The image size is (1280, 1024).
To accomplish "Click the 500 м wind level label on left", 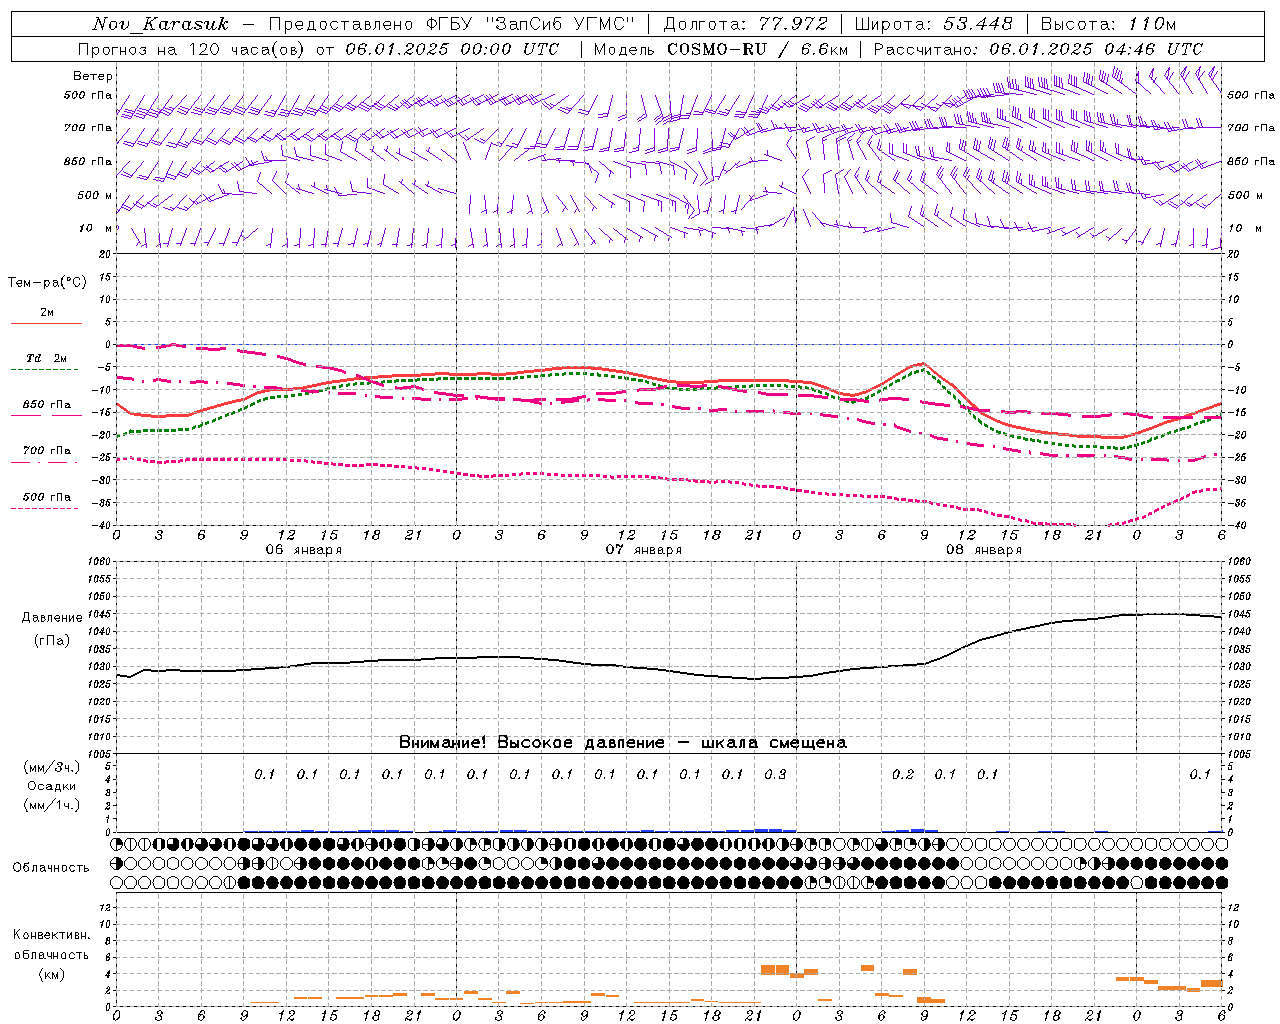I will [95, 196].
